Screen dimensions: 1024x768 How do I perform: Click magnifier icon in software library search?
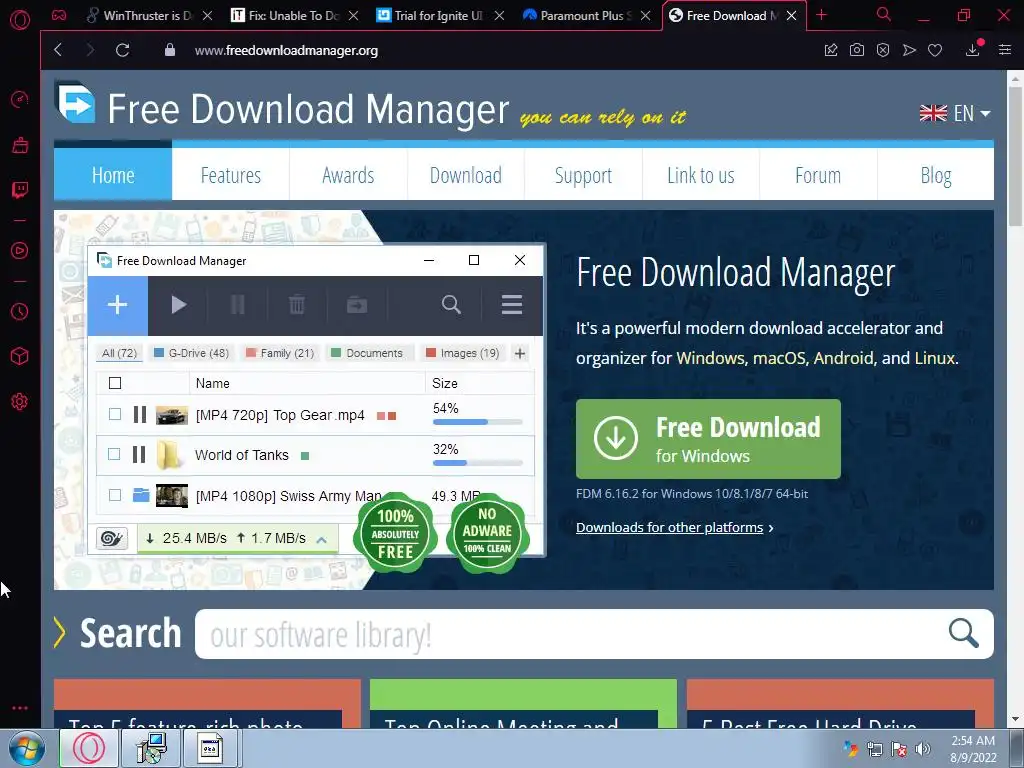point(963,633)
